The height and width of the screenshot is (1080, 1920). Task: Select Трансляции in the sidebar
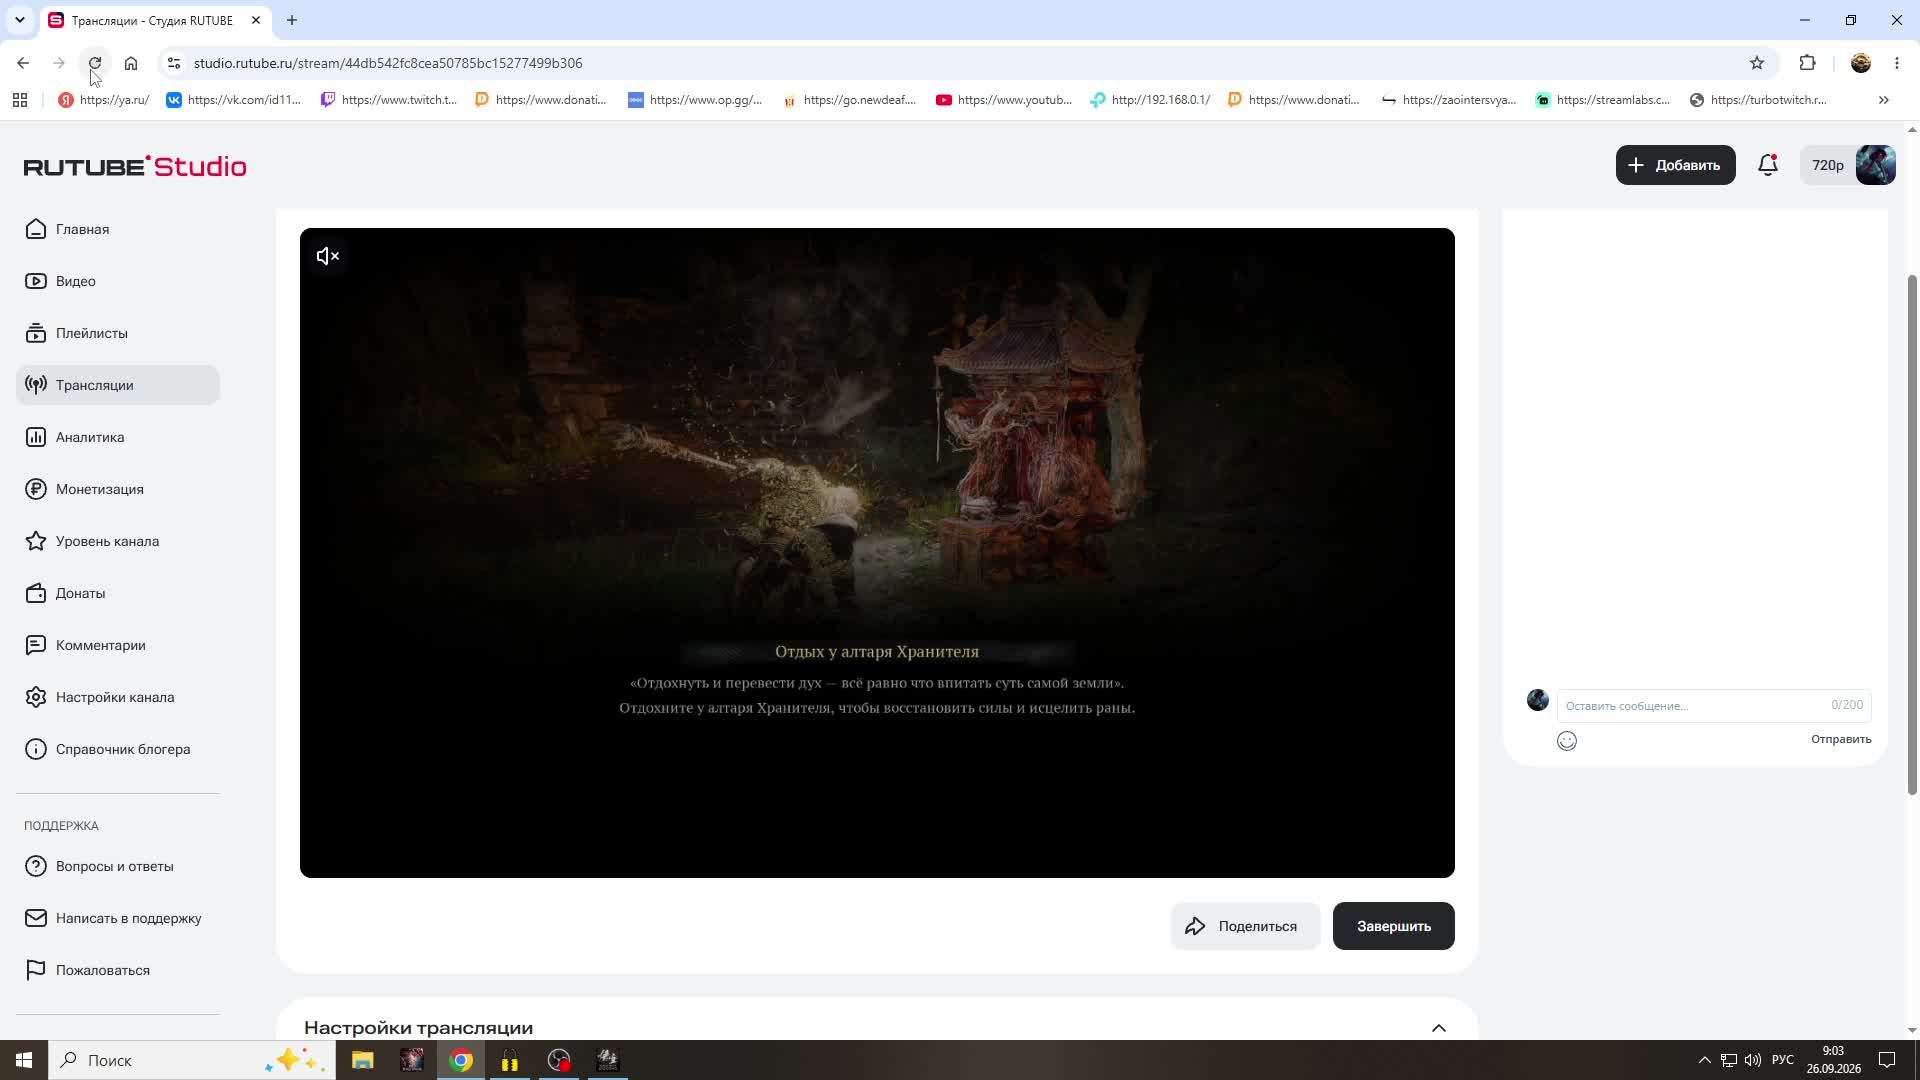[118, 385]
